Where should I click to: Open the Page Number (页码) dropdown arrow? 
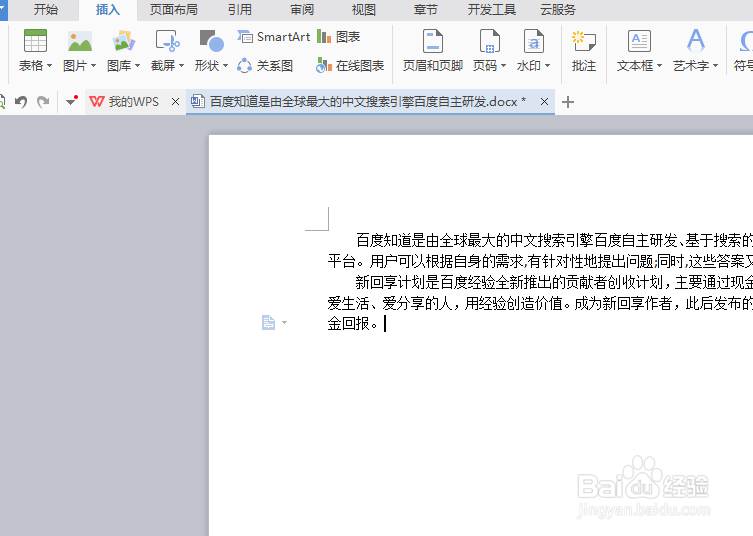point(503,66)
